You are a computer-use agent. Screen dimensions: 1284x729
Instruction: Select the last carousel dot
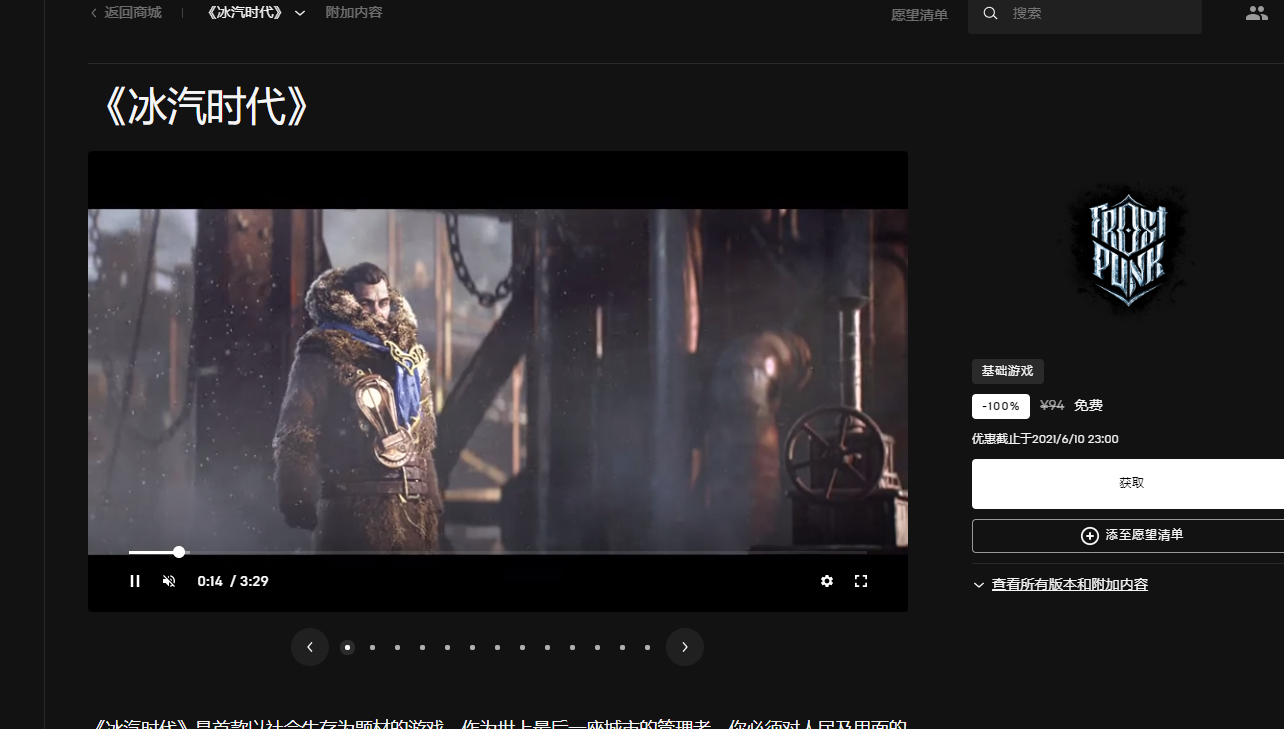[x=647, y=647]
